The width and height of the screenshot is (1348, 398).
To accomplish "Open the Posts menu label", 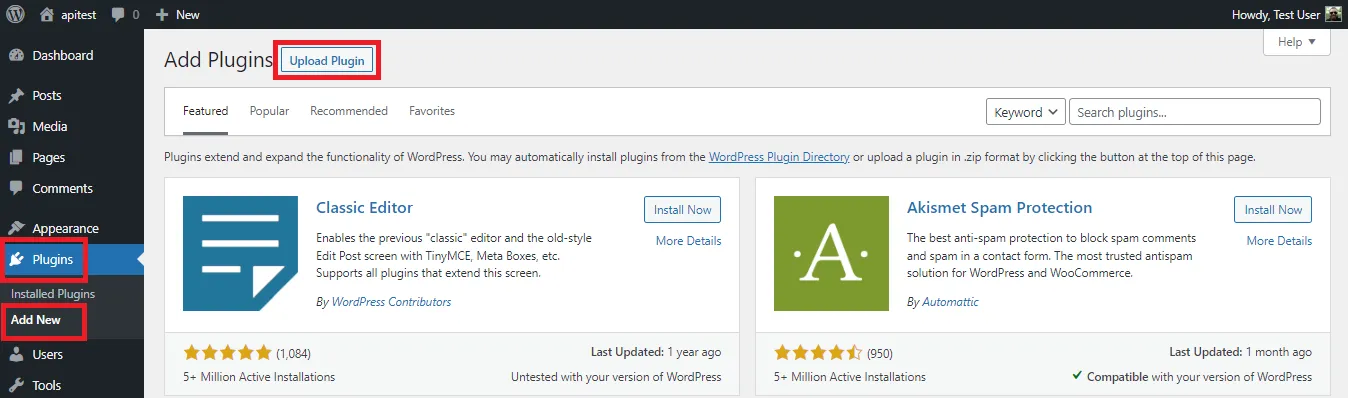I will click(47, 96).
